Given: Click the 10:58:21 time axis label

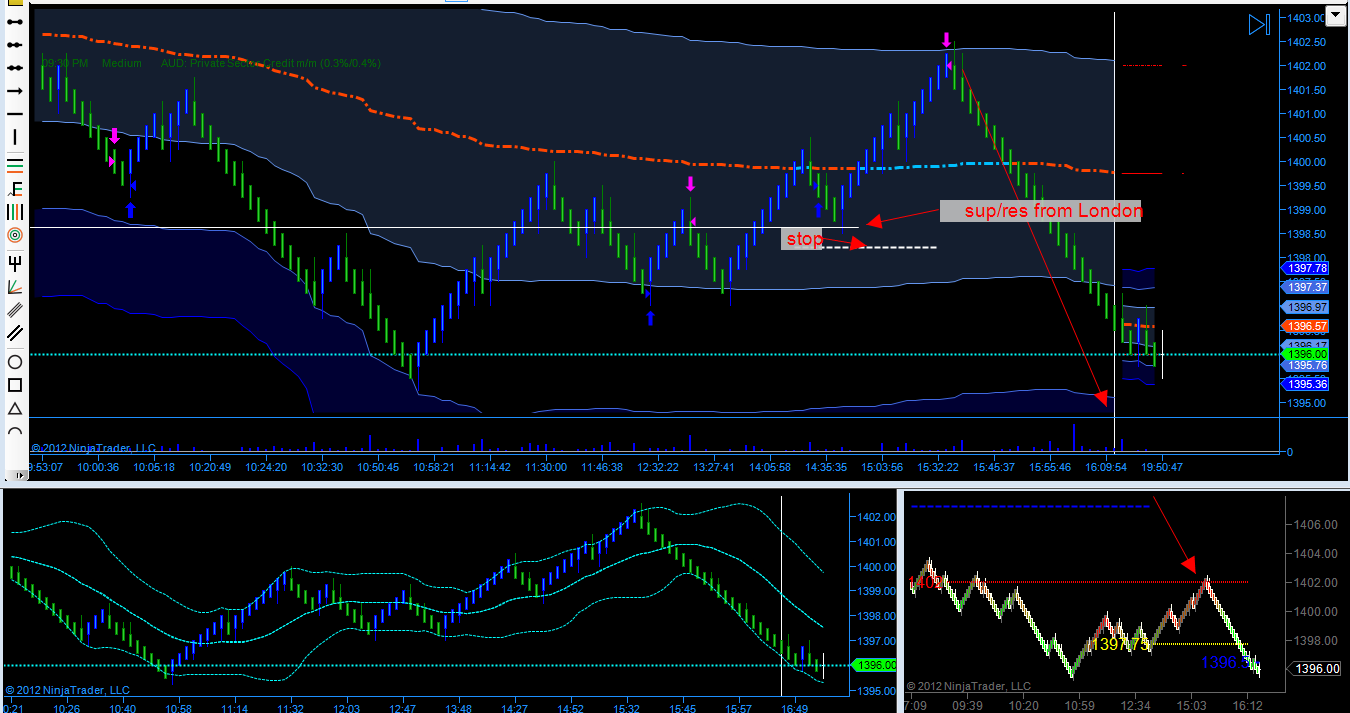Looking at the screenshot, I should pos(434,467).
